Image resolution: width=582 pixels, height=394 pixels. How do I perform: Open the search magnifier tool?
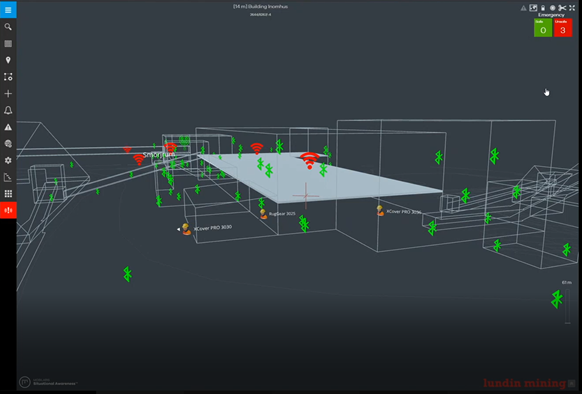click(x=8, y=27)
